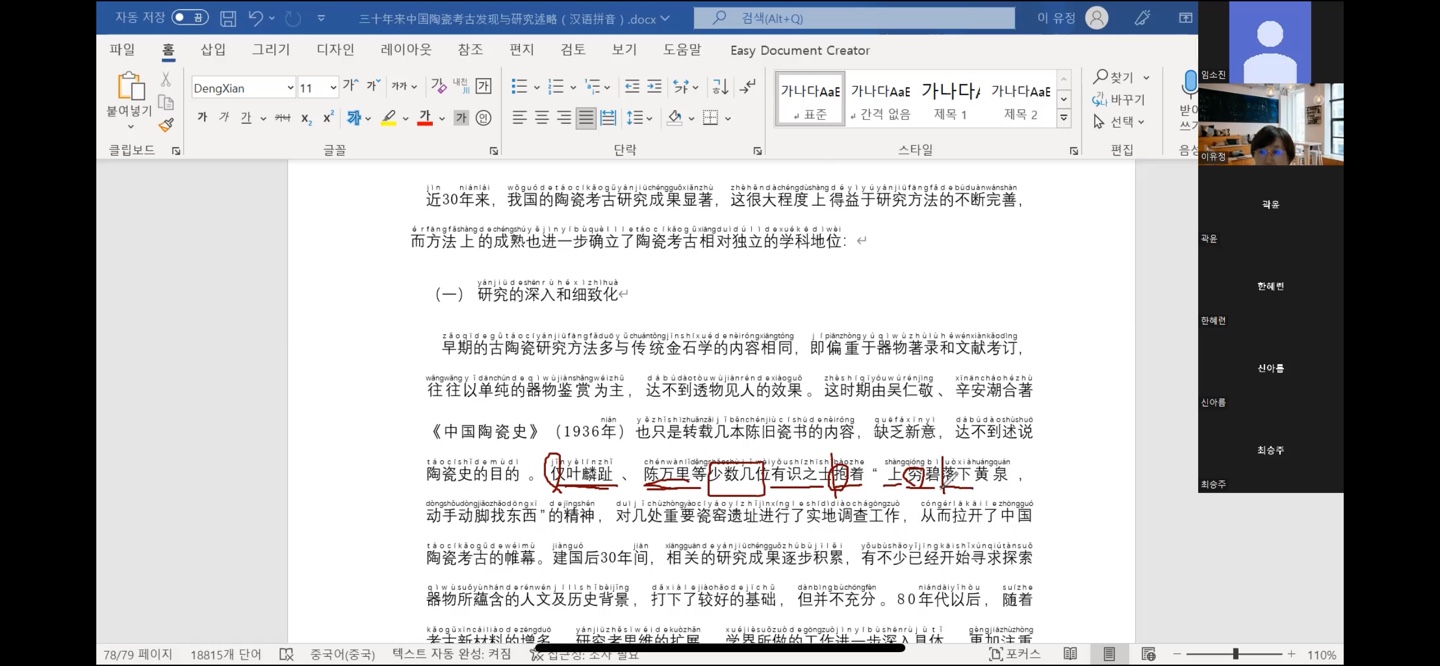Open the 레이아웃 (Layout) ribbon tab
The width and height of the screenshot is (1440, 666).
(406, 50)
